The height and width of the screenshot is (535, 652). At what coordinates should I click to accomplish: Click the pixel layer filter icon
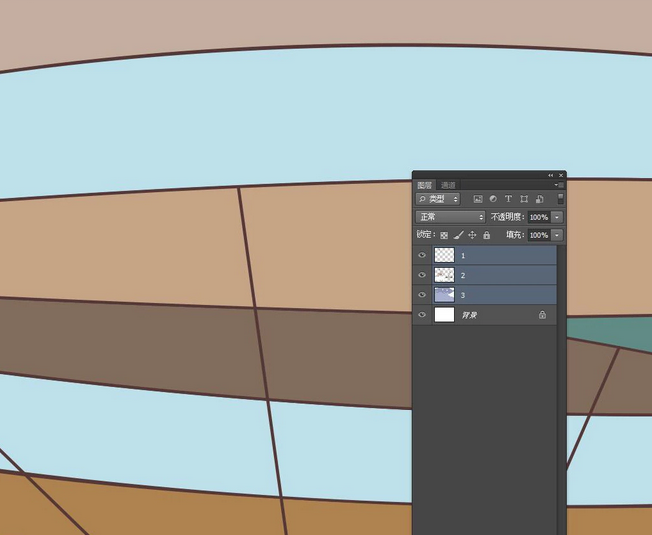(x=478, y=199)
